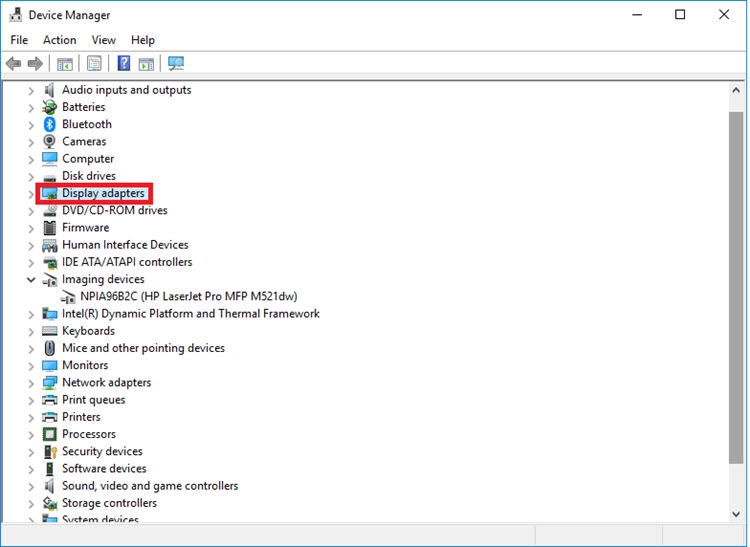Click the Forward arrow toolbar icon

[35, 63]
